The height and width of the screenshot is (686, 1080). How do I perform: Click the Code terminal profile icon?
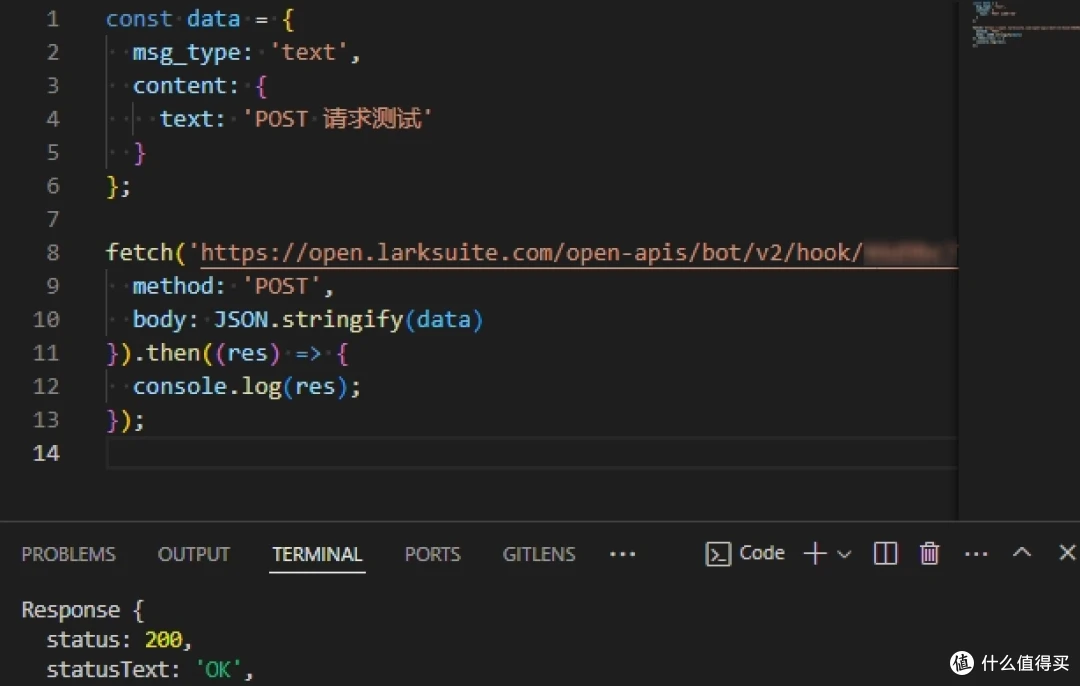(x=718, y=554)
